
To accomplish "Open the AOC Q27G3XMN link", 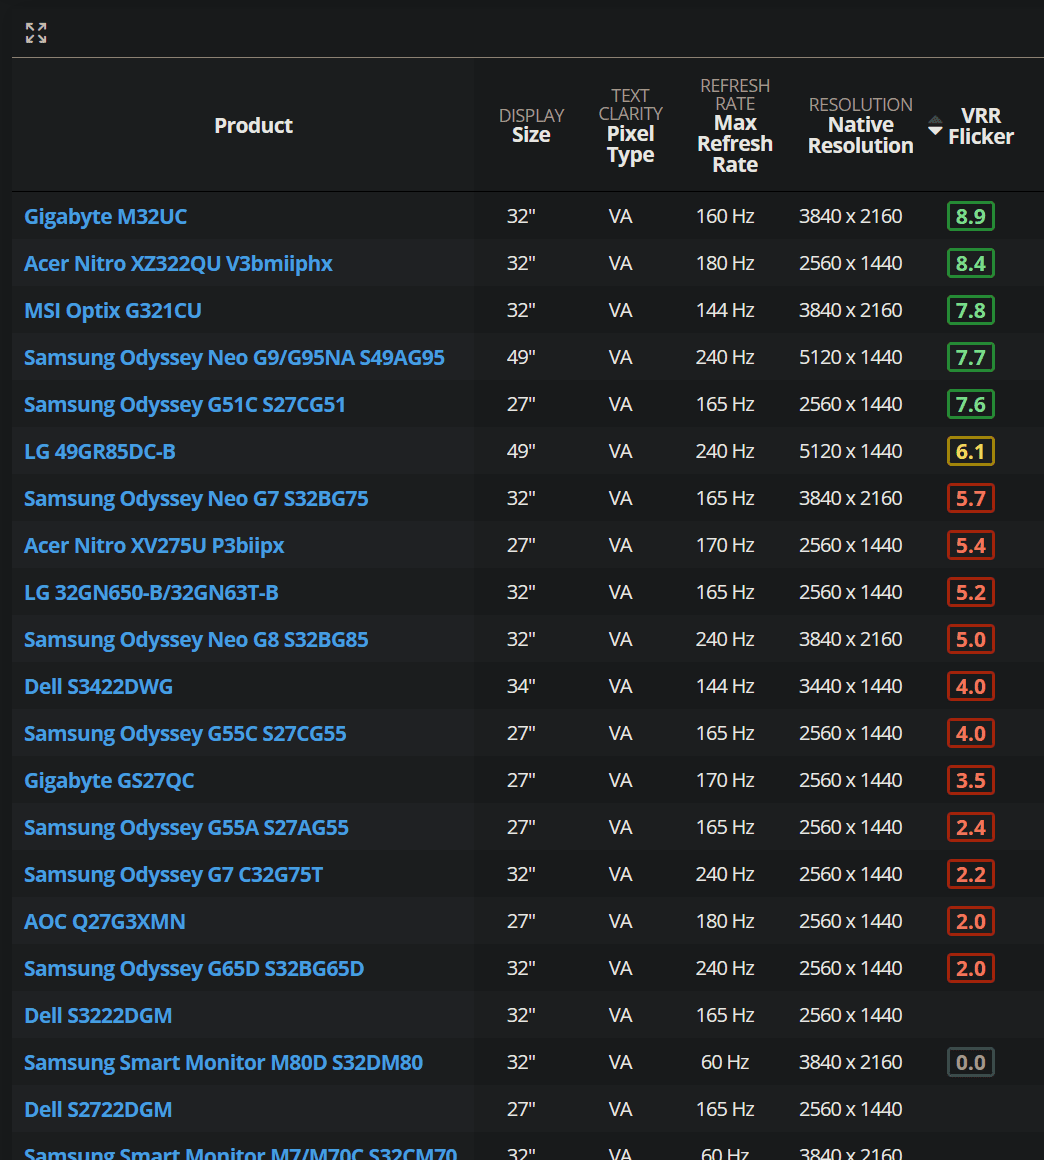I will [x=104, y=921].
